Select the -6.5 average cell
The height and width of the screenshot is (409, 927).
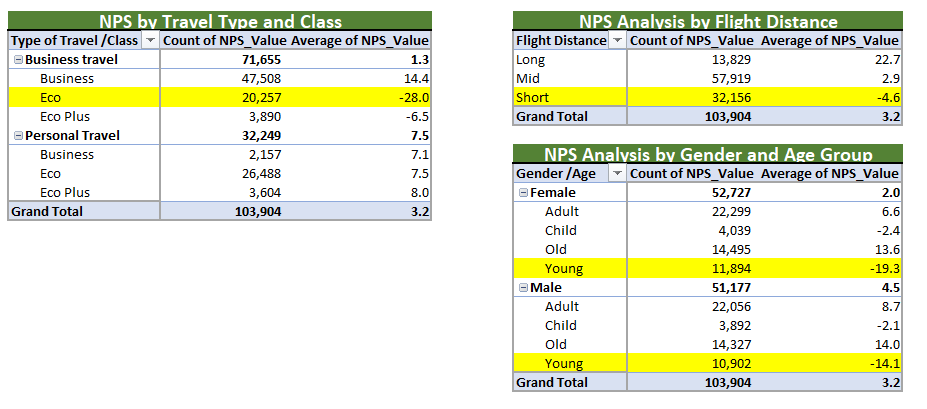click(416, 116)
